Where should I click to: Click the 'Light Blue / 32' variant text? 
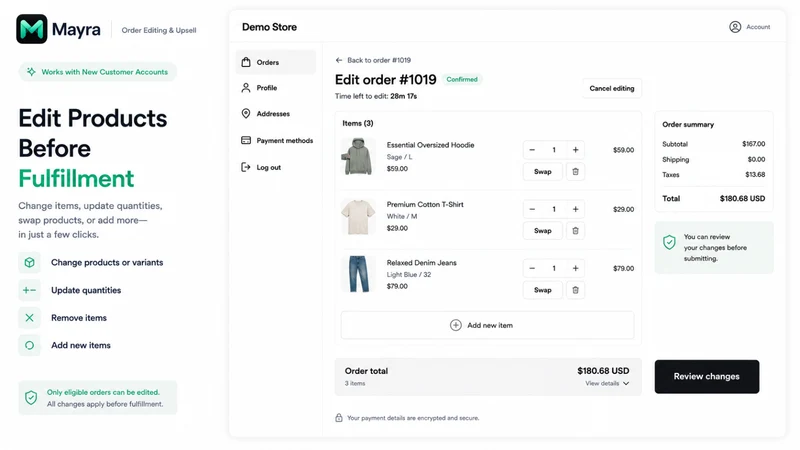(x=409, y=274)
